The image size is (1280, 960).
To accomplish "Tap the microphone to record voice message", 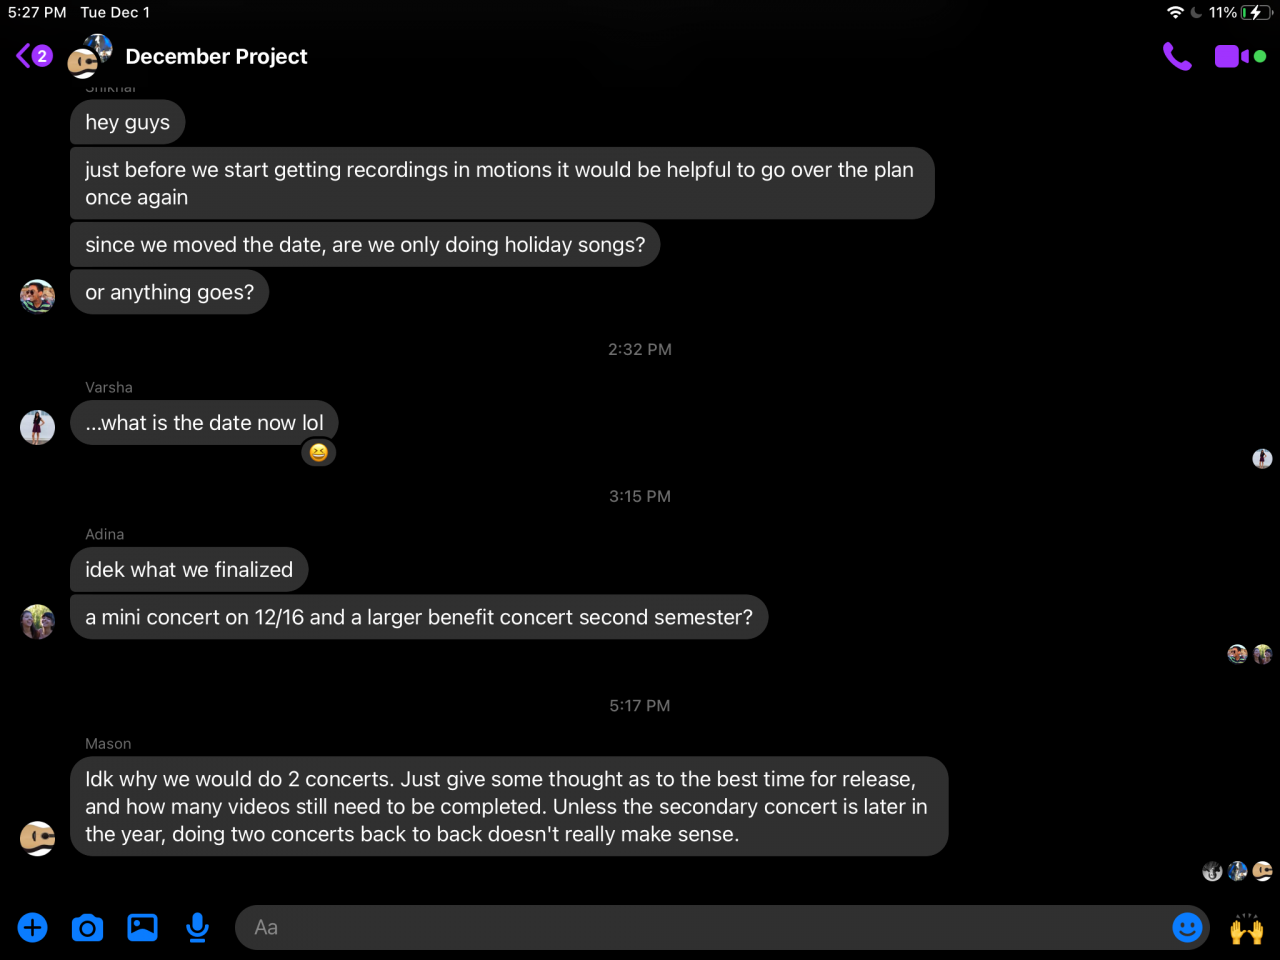I will (197, 928).
